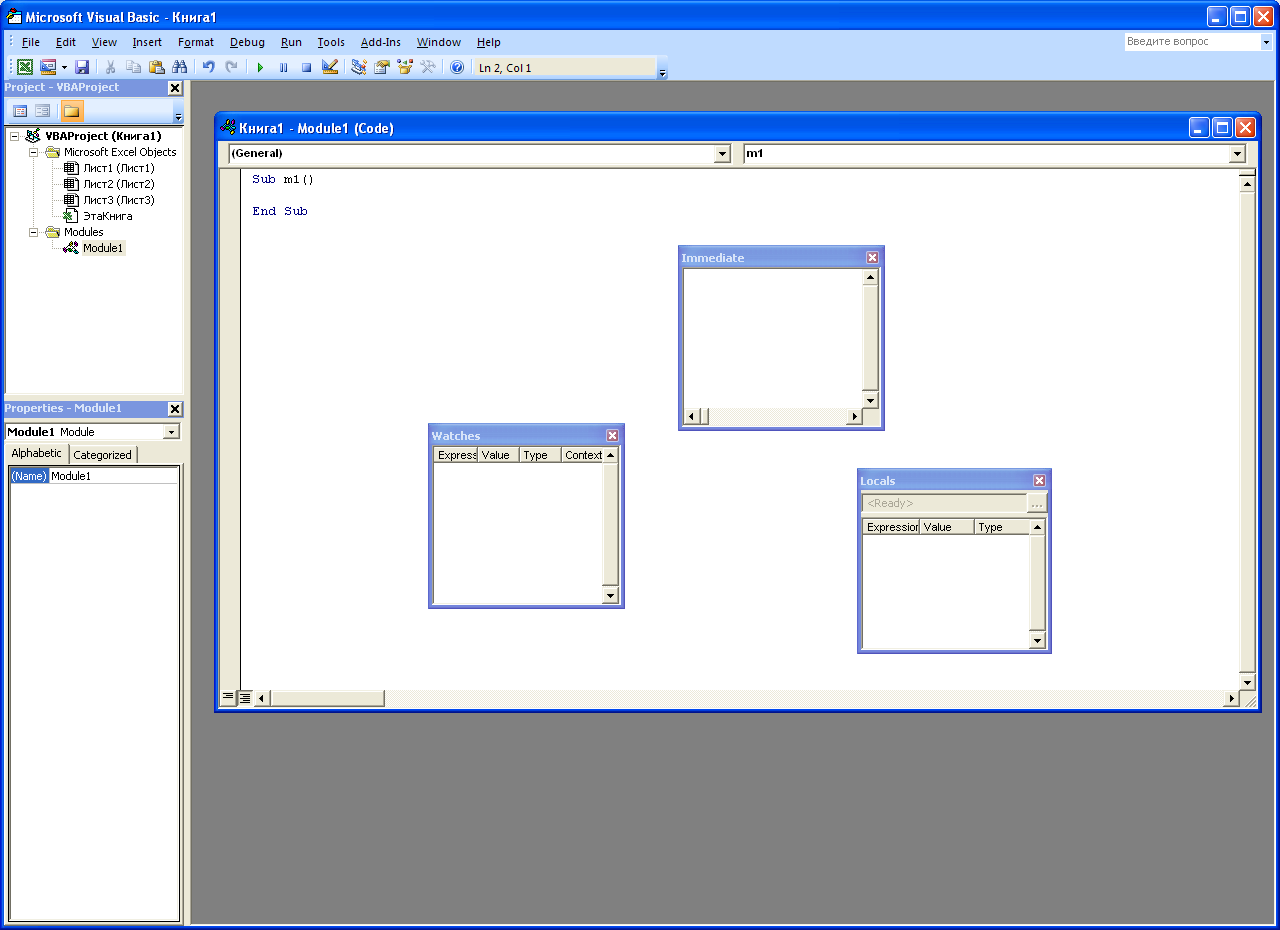Open the Insert UserForm dropdown arrow
Screen dimensions: 1280x930
pyautogui.click(x=64, y=67)
